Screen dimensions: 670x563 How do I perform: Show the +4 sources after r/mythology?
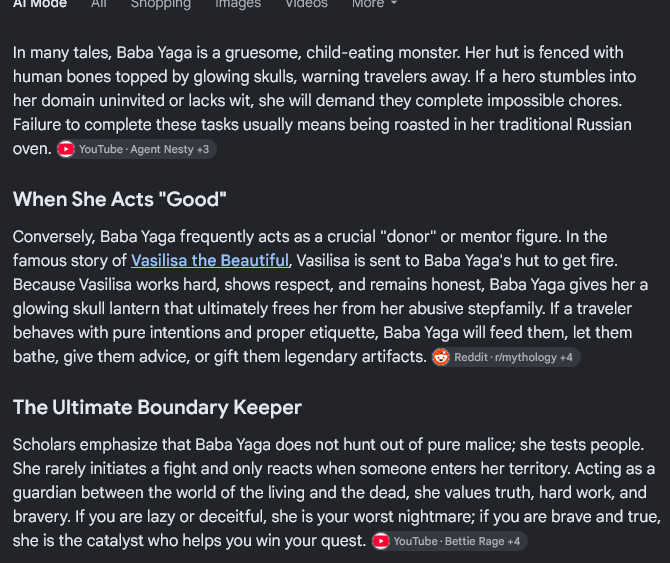pyautogui.click(x=566, y=357)
